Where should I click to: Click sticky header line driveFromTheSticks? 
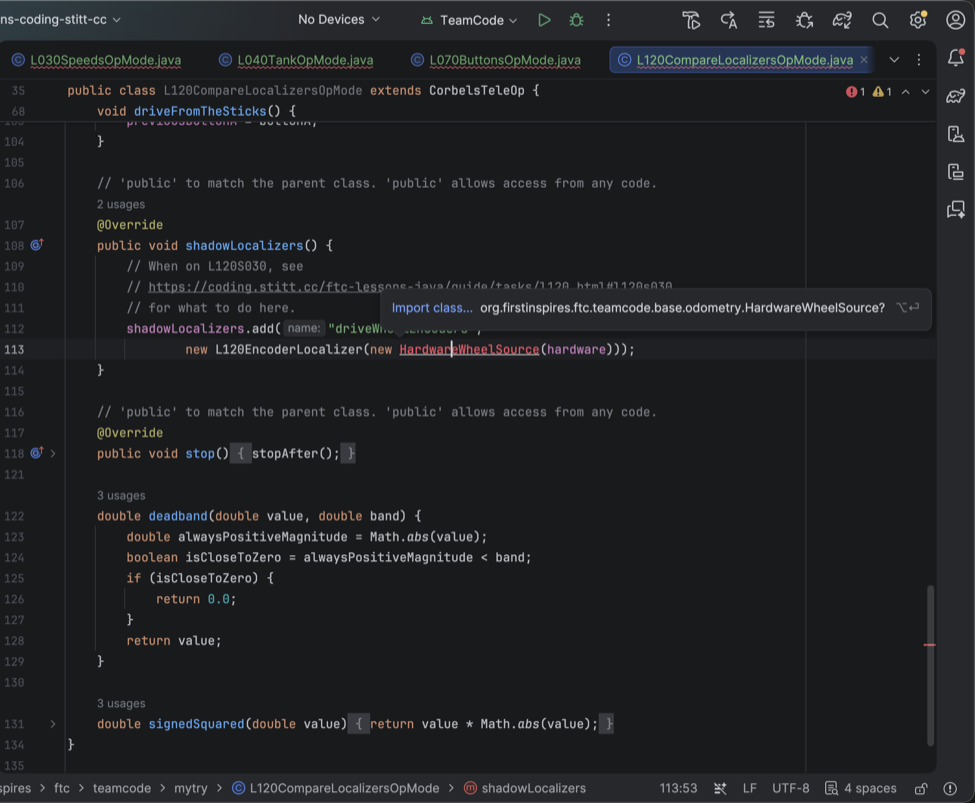coord(196,111)
